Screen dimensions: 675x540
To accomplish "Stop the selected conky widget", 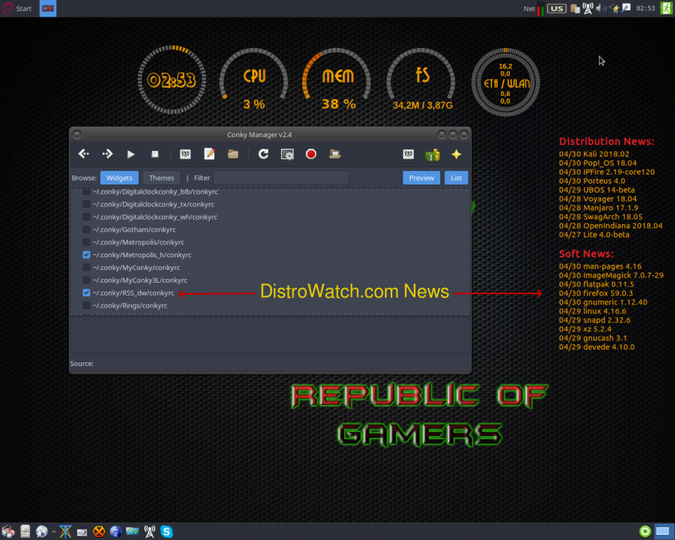I will point(155,154).
